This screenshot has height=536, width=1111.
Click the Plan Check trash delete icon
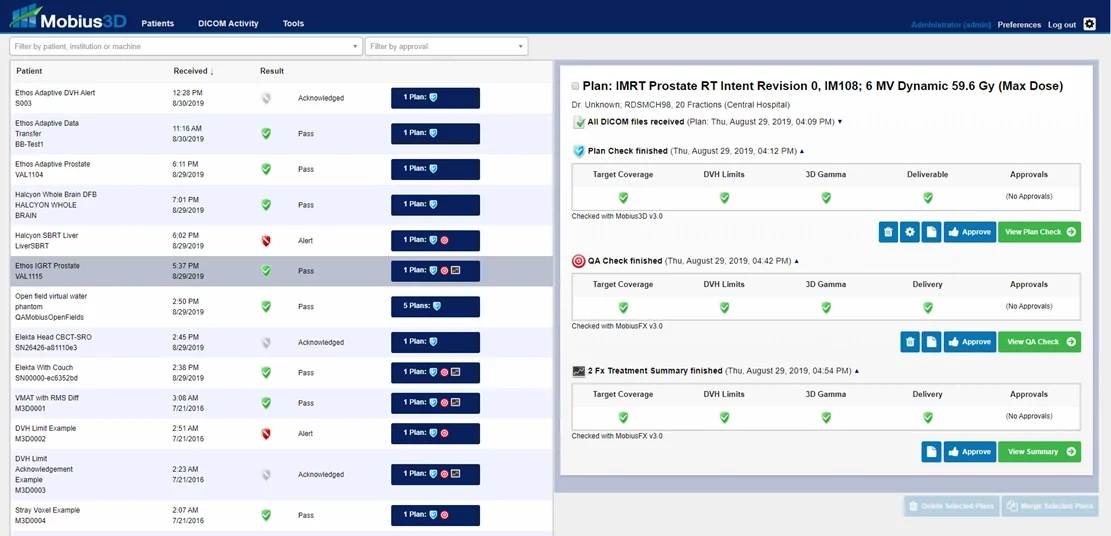click(888, 232)
